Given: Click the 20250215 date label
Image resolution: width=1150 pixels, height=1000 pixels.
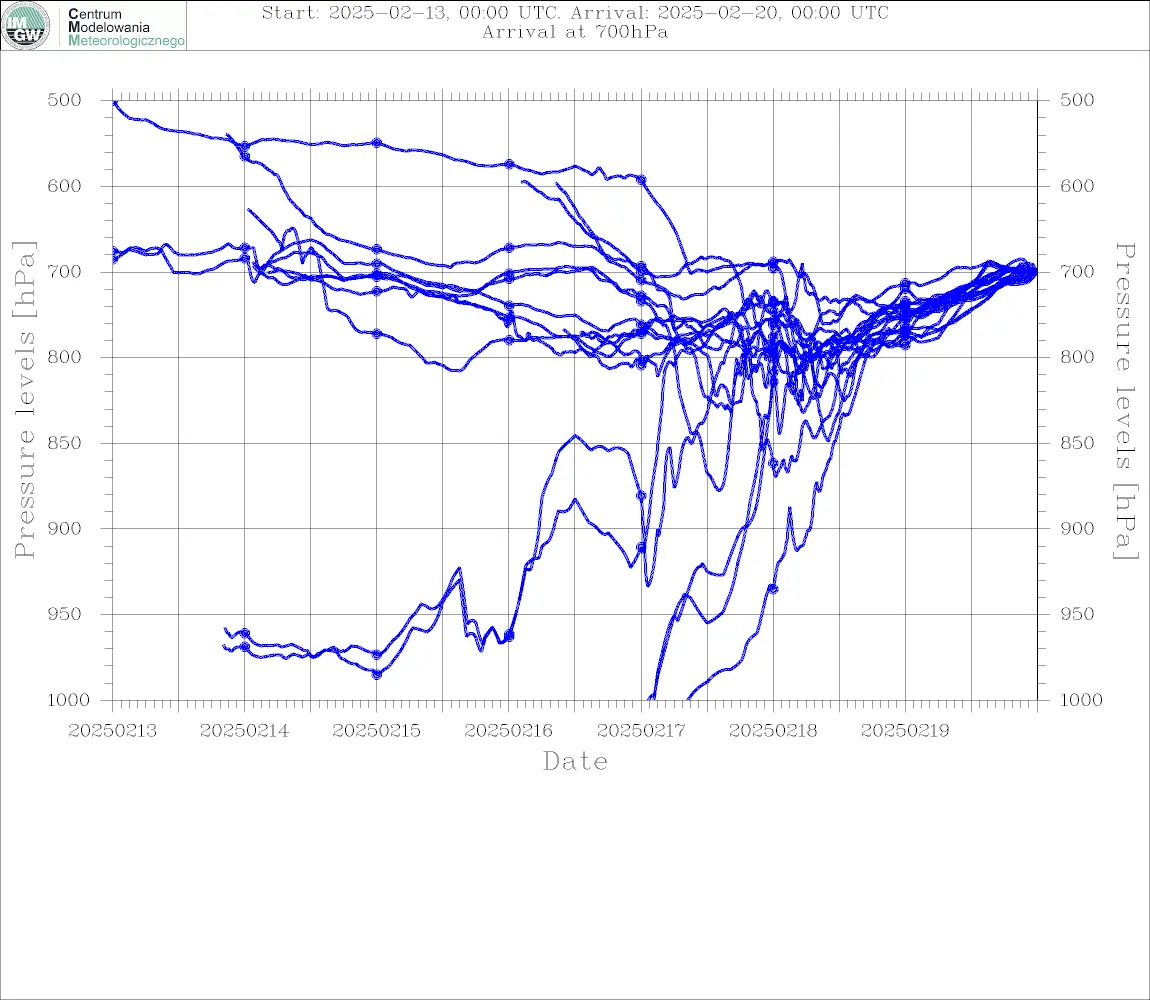Looking at the screenshot, I should click(x=376, y=731).
